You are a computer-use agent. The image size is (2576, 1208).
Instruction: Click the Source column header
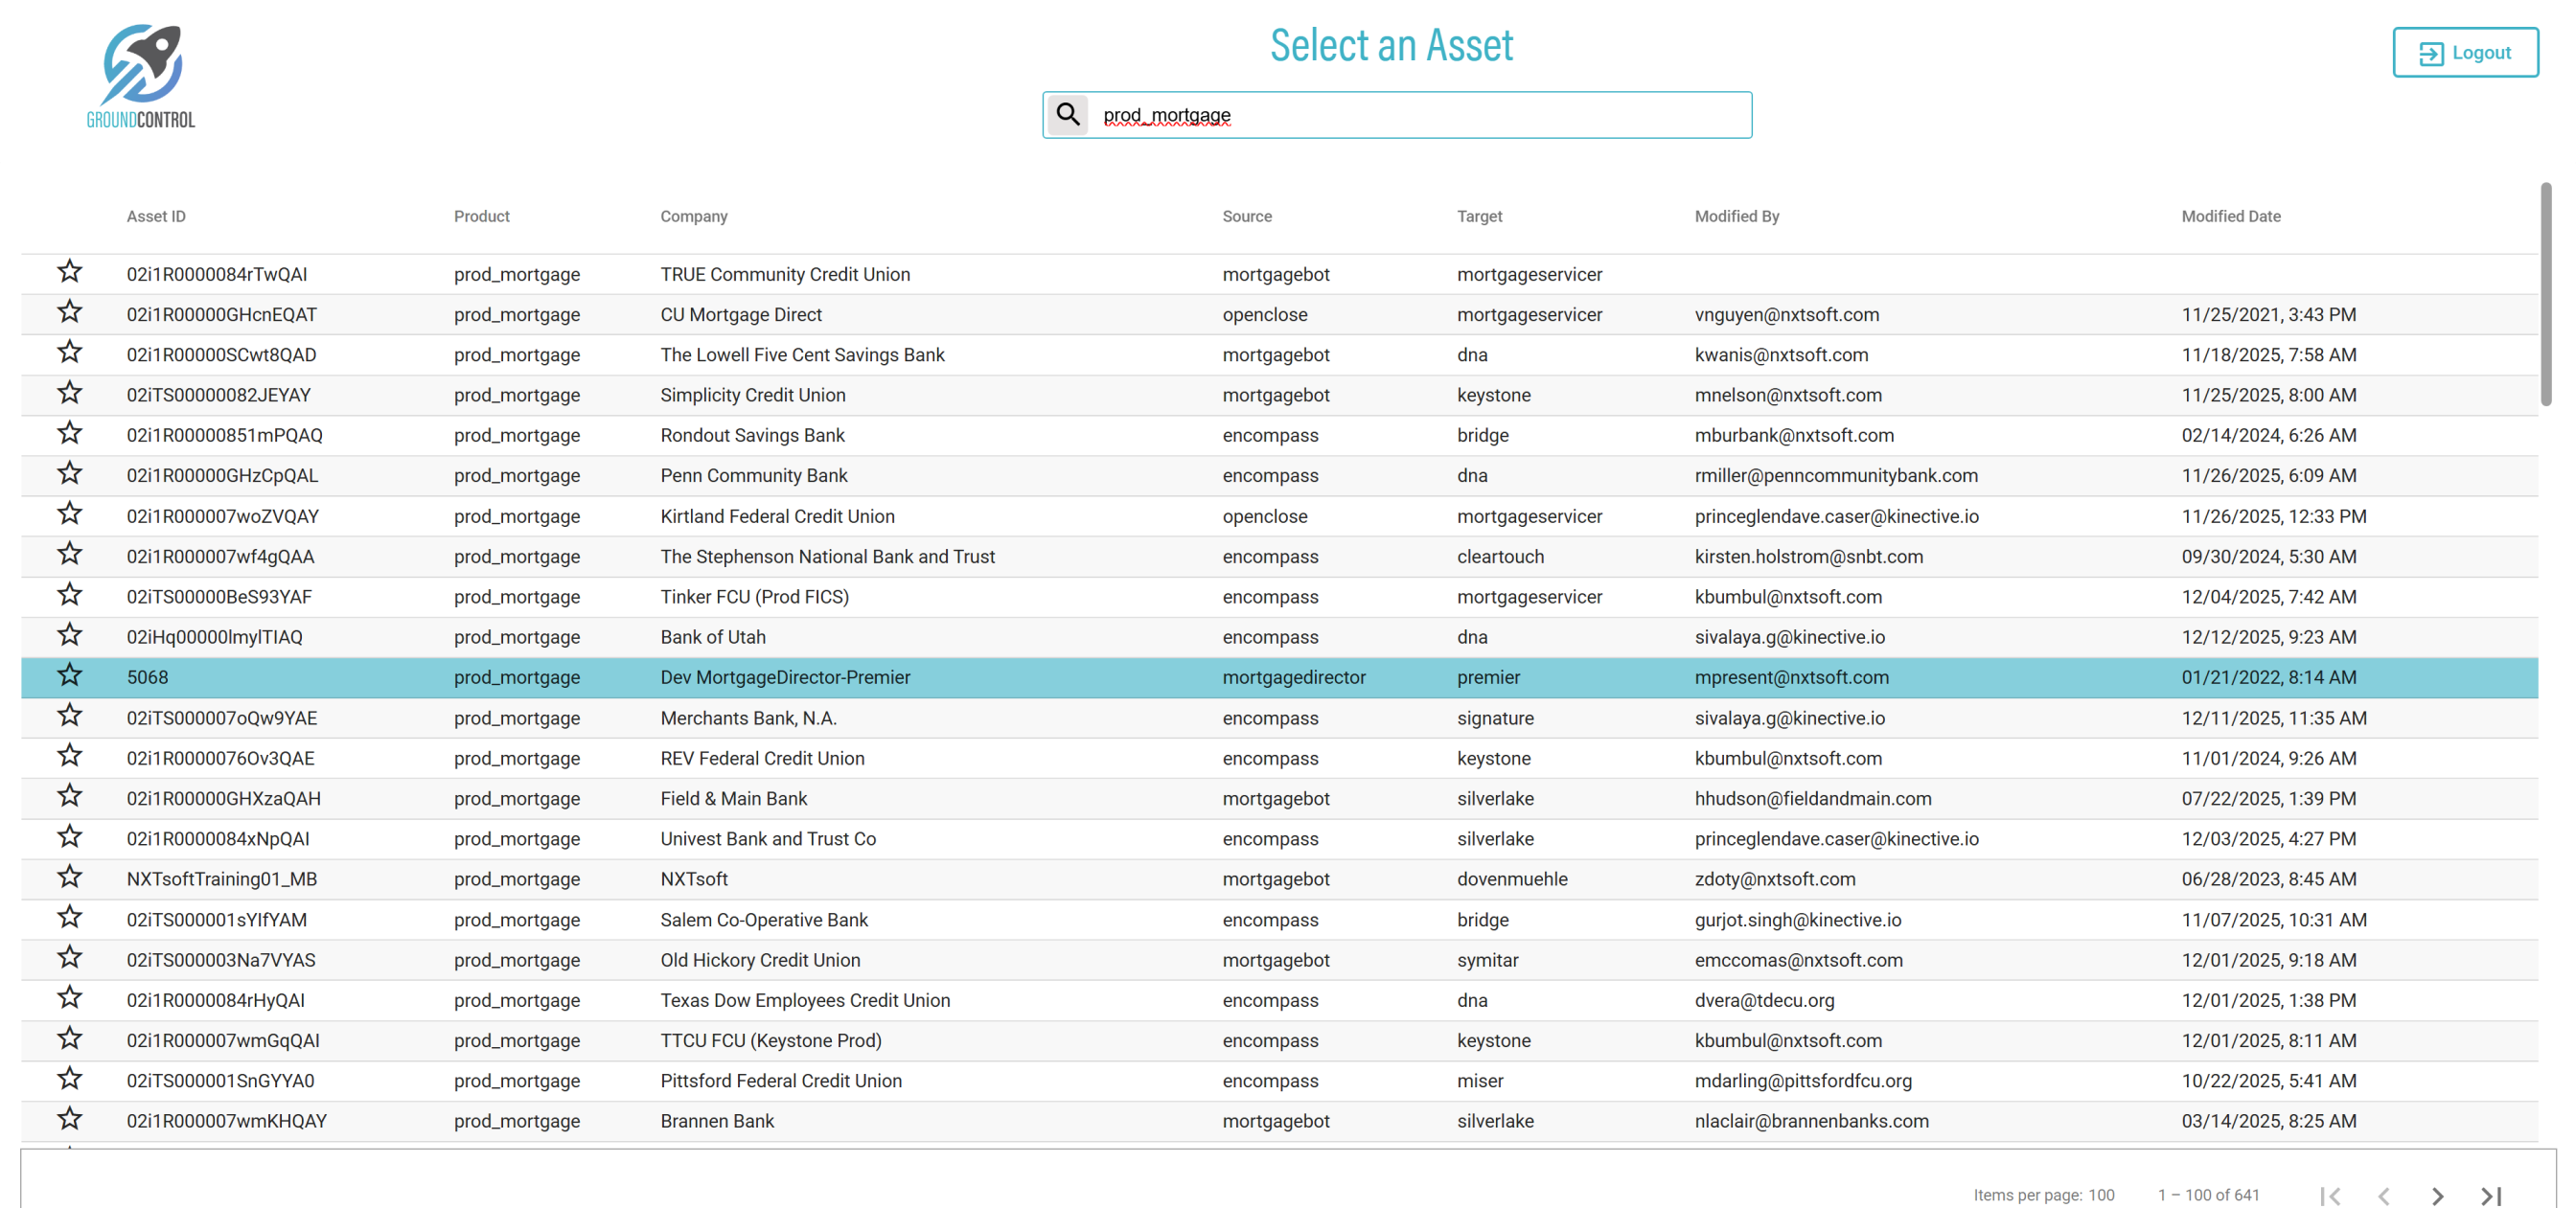[1246, 216]
